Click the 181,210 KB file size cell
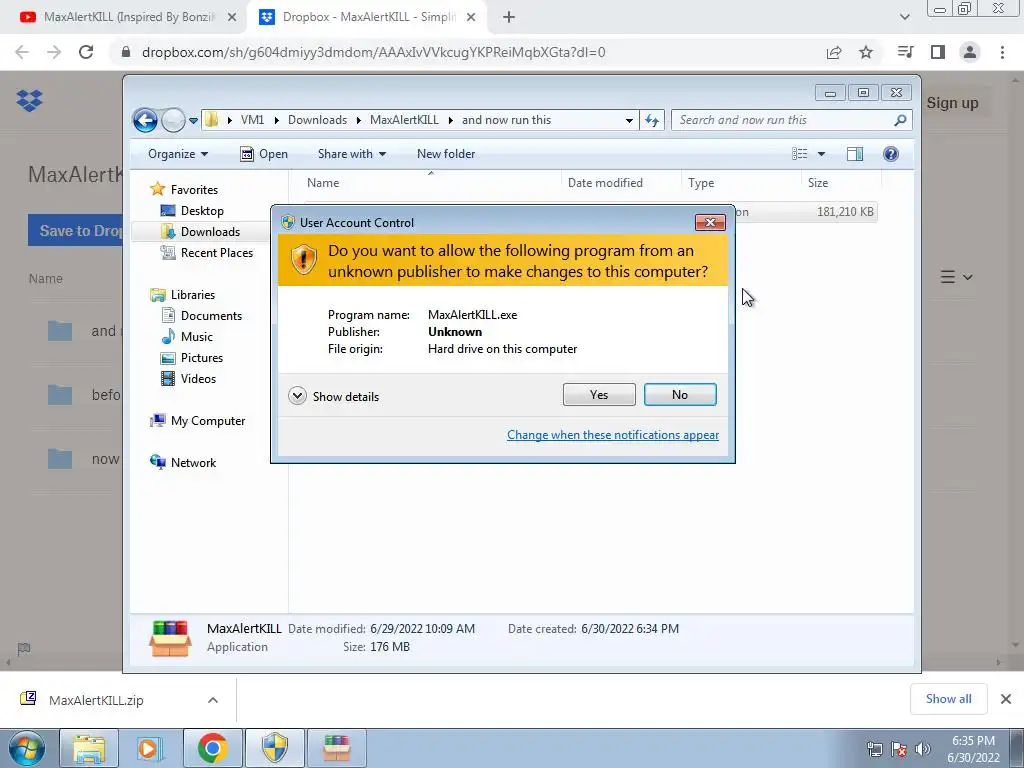1024x768 pixels. (844, 212)
